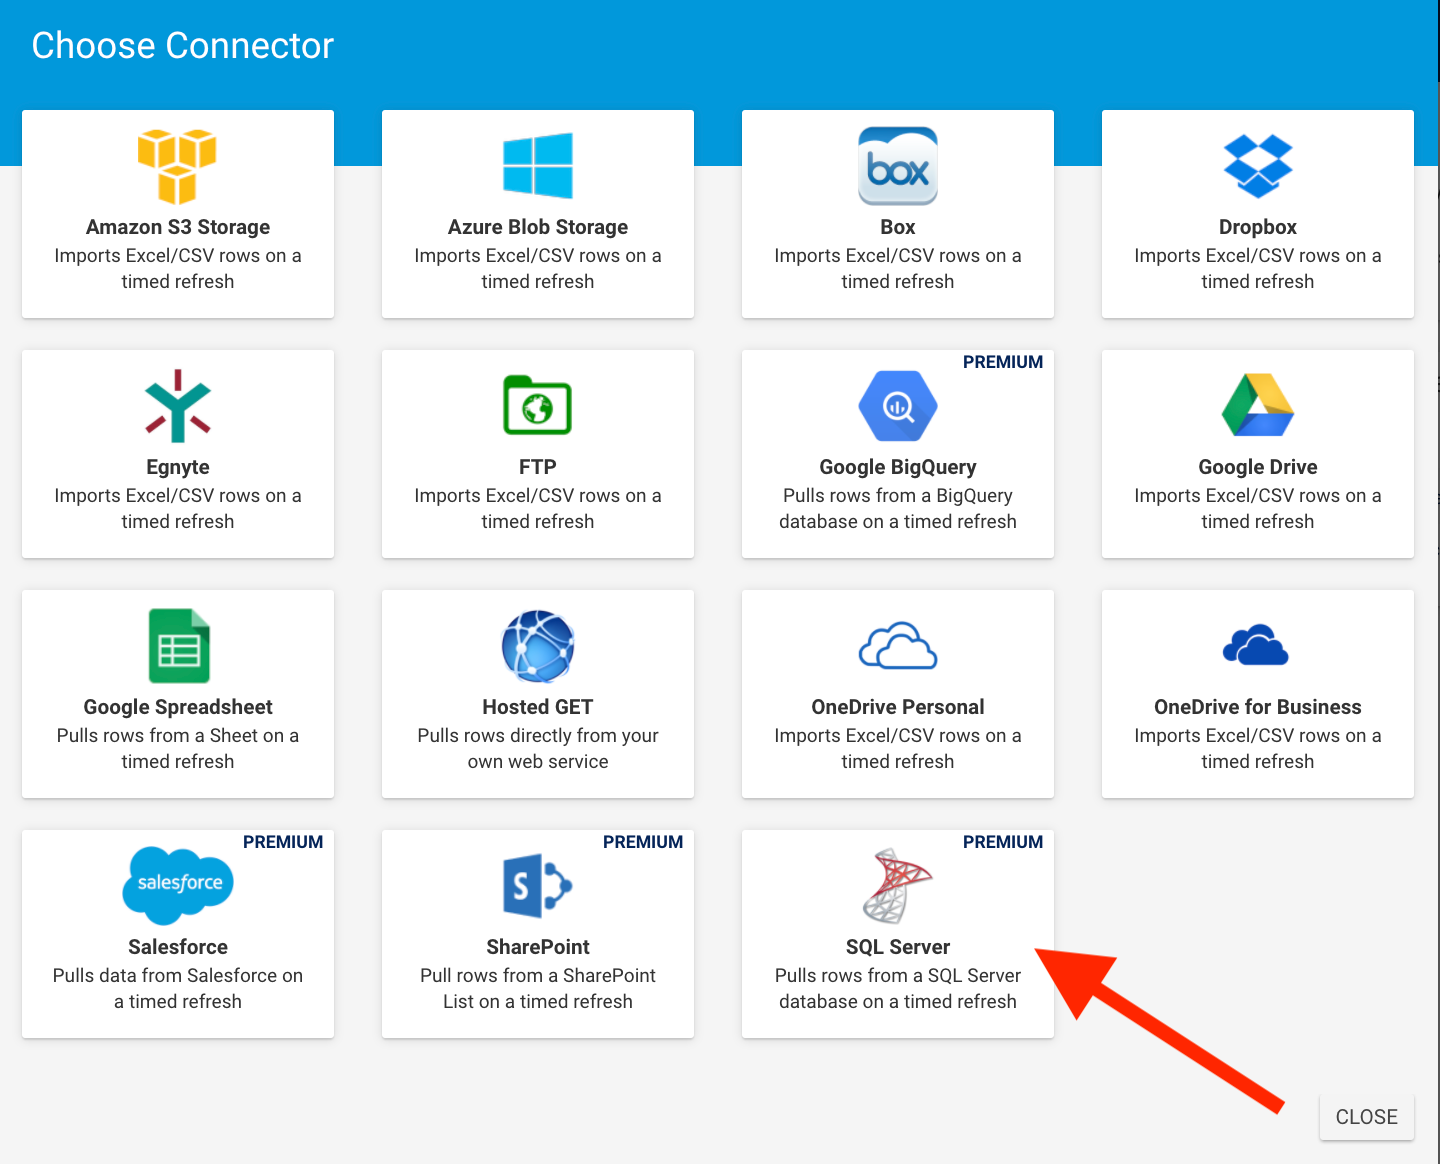Click the Google BigQuery title

coord(898,467)
